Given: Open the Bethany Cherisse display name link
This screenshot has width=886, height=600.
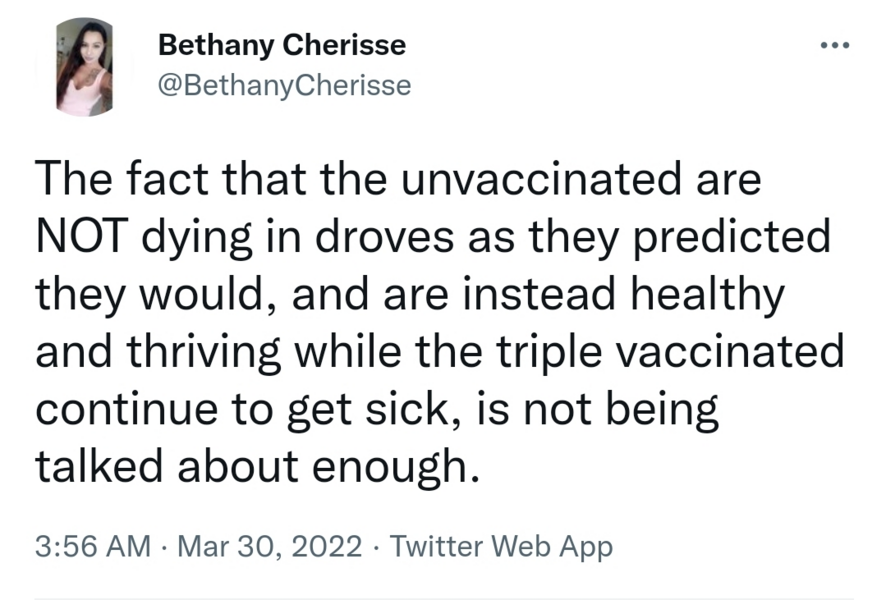Looking at the screenshot, I should tap(282, 45).
